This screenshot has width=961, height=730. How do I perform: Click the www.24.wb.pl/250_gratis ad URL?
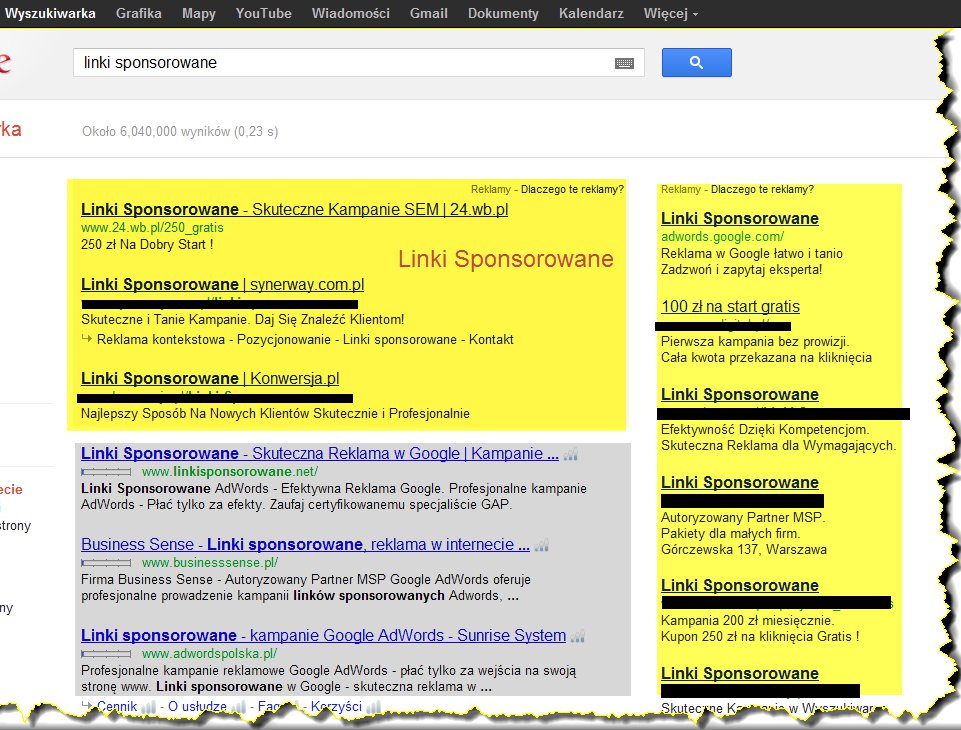point(152,228)
